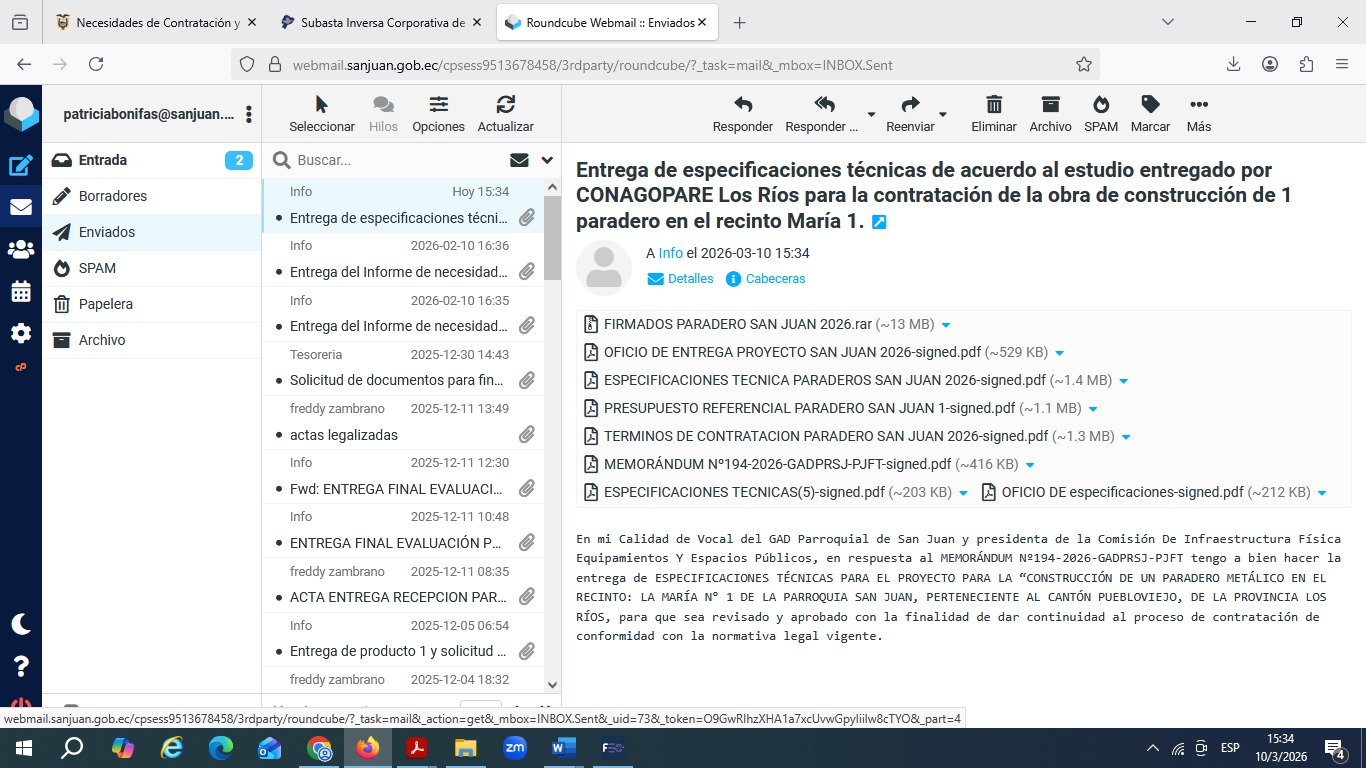Delete message with Eliminar trash icon
Viewport: 1366px width, 768px height.
(993, 105)
